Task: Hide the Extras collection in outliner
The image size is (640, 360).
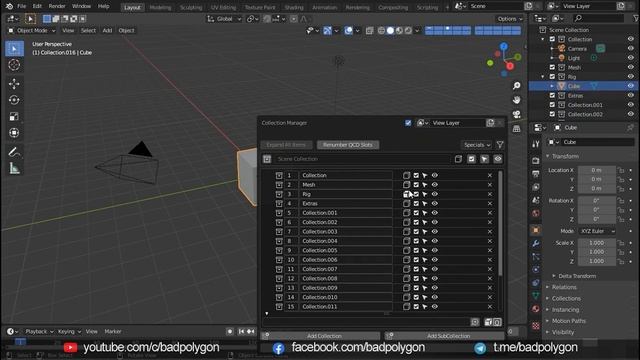Action: pos(631,96)
